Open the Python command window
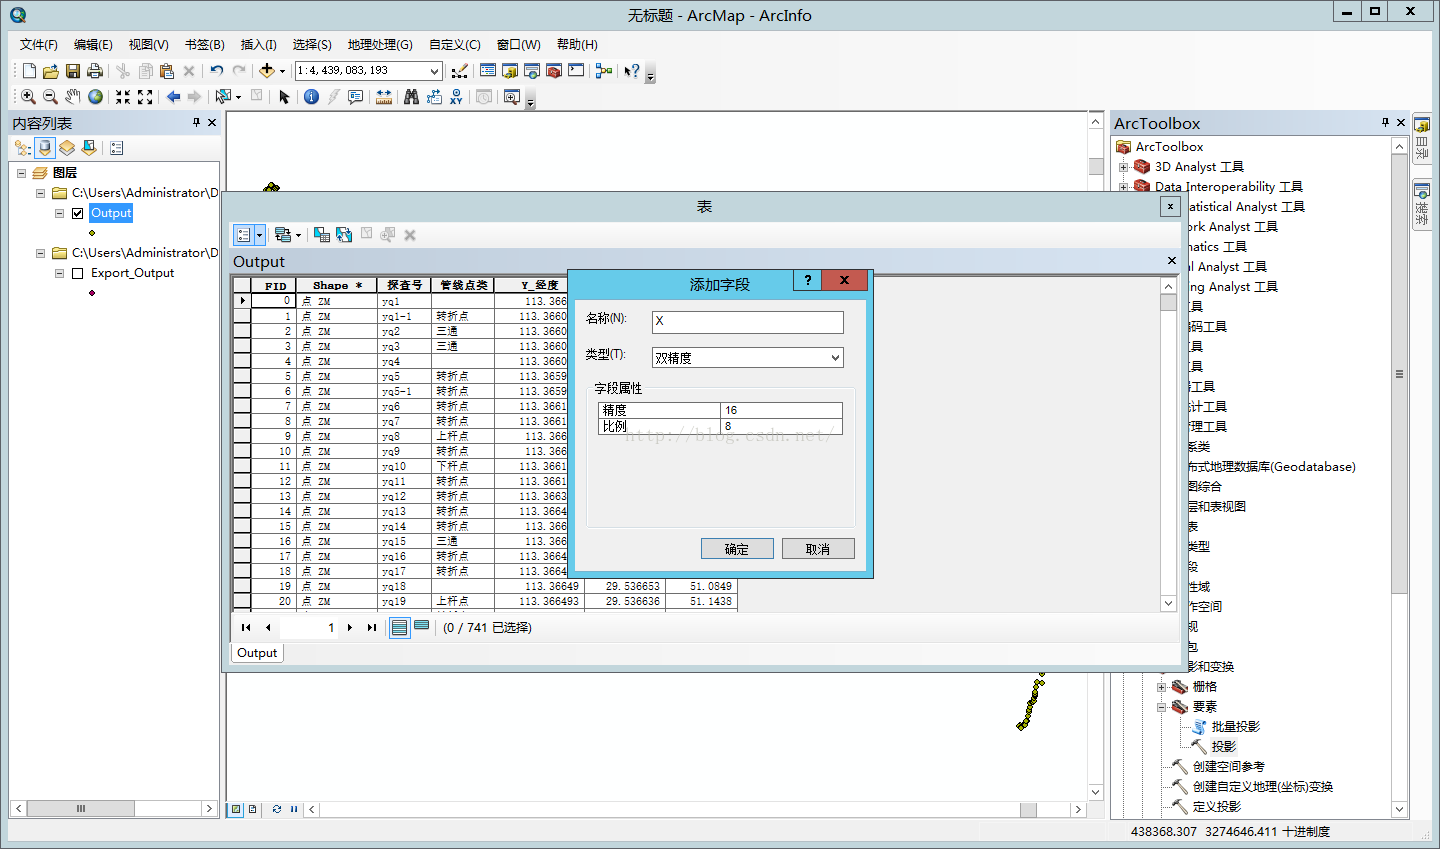The width and height of the screenshot is (1440, 849). point(576,71)
